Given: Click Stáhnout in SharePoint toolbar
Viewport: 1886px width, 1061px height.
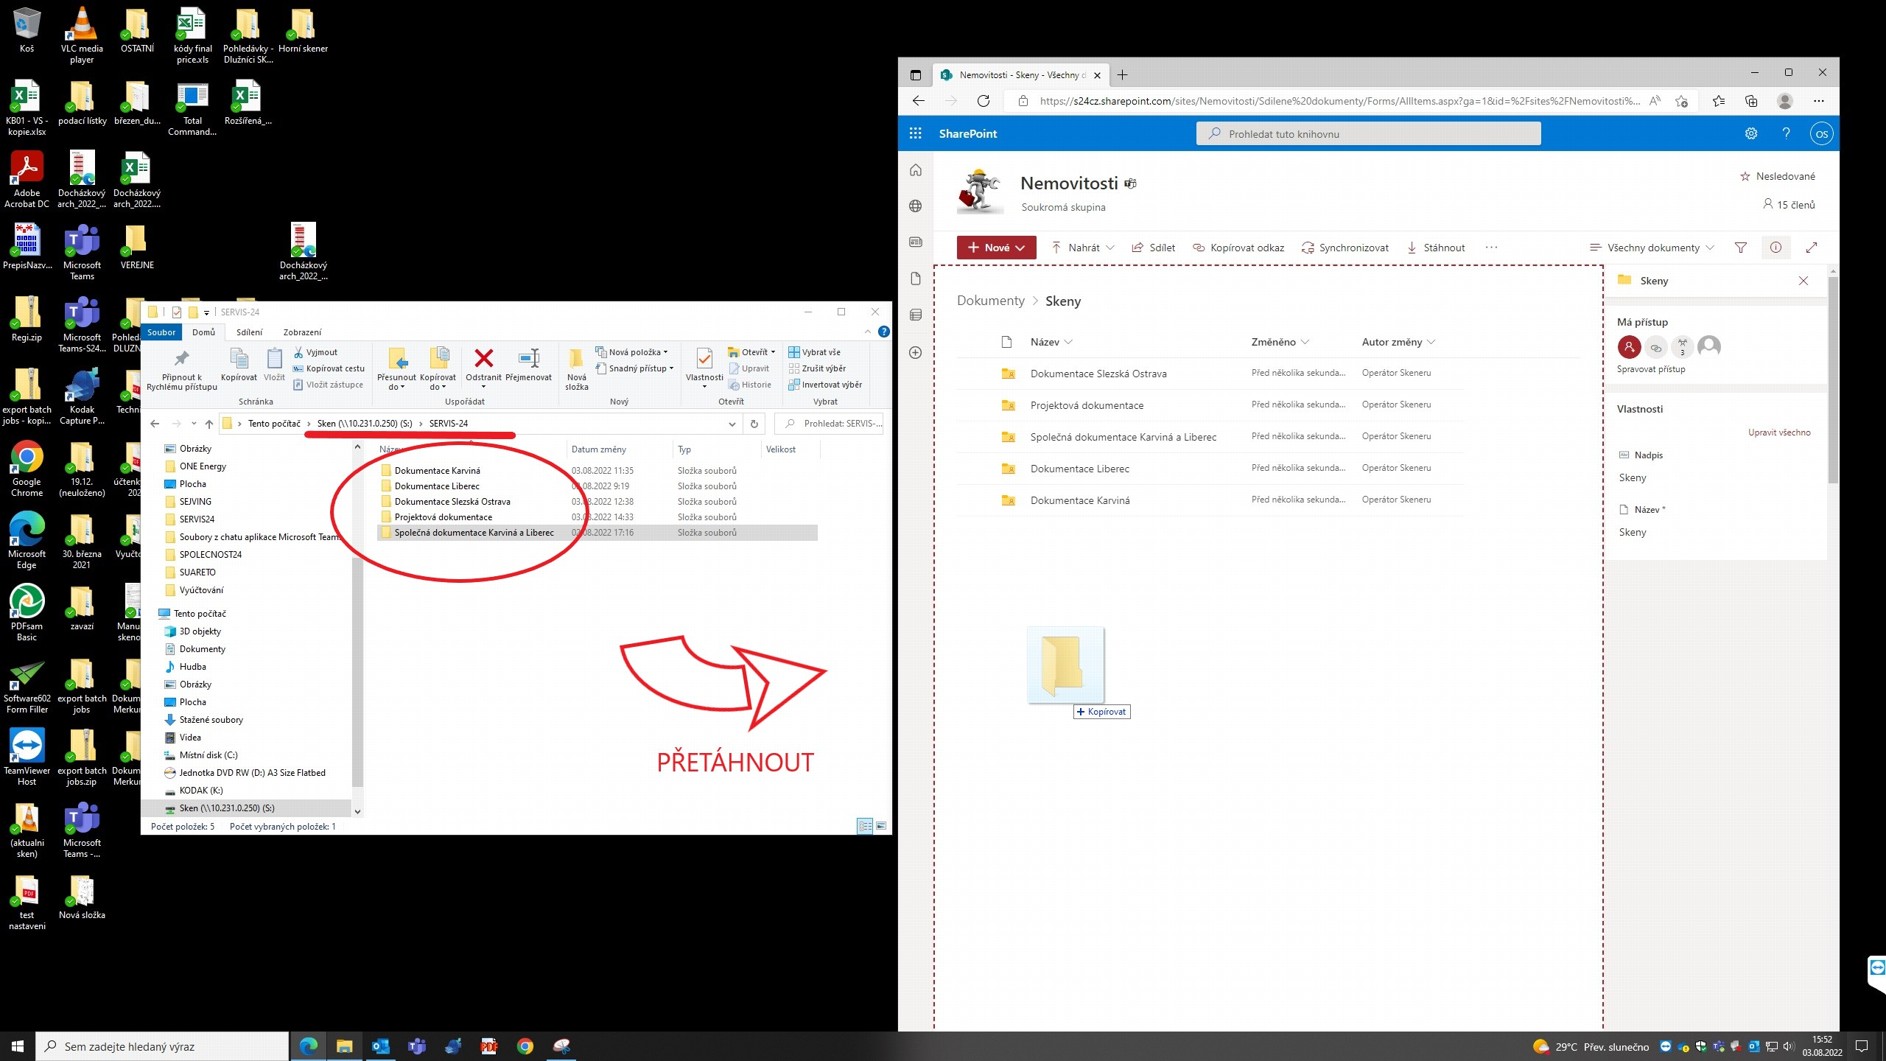Looking at the screenshot, I should (1435, 248).
